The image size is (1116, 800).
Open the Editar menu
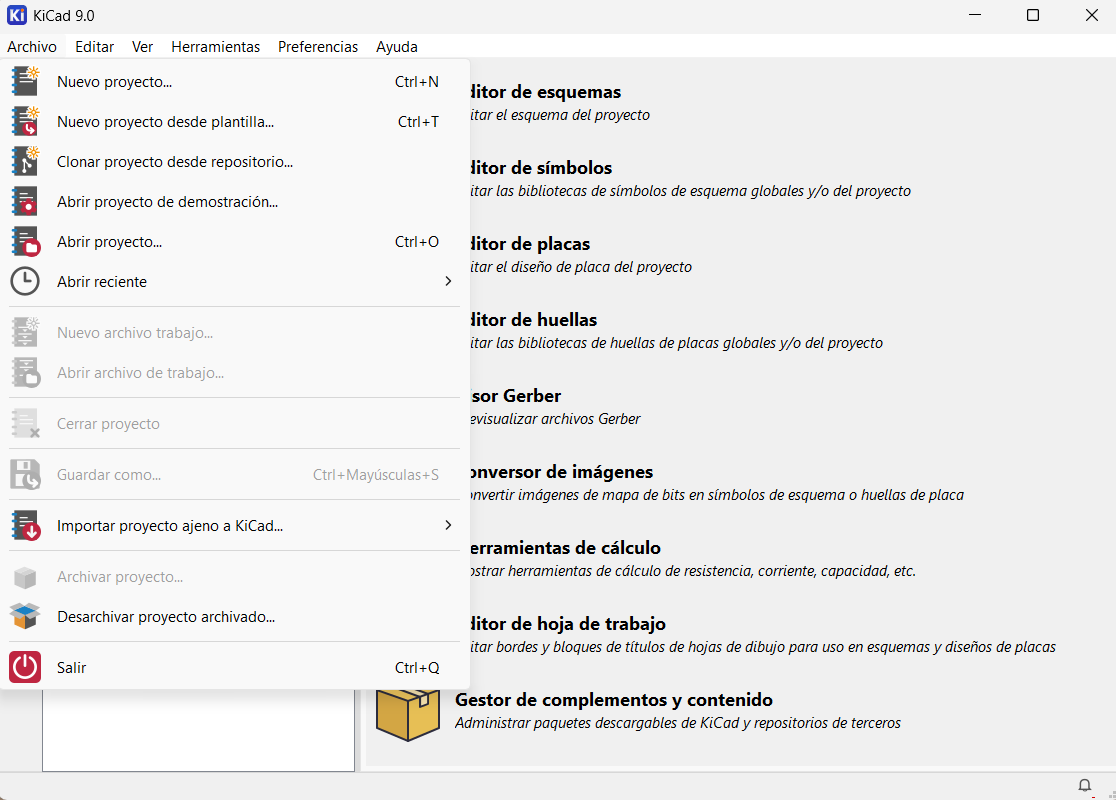click(94, 47)
